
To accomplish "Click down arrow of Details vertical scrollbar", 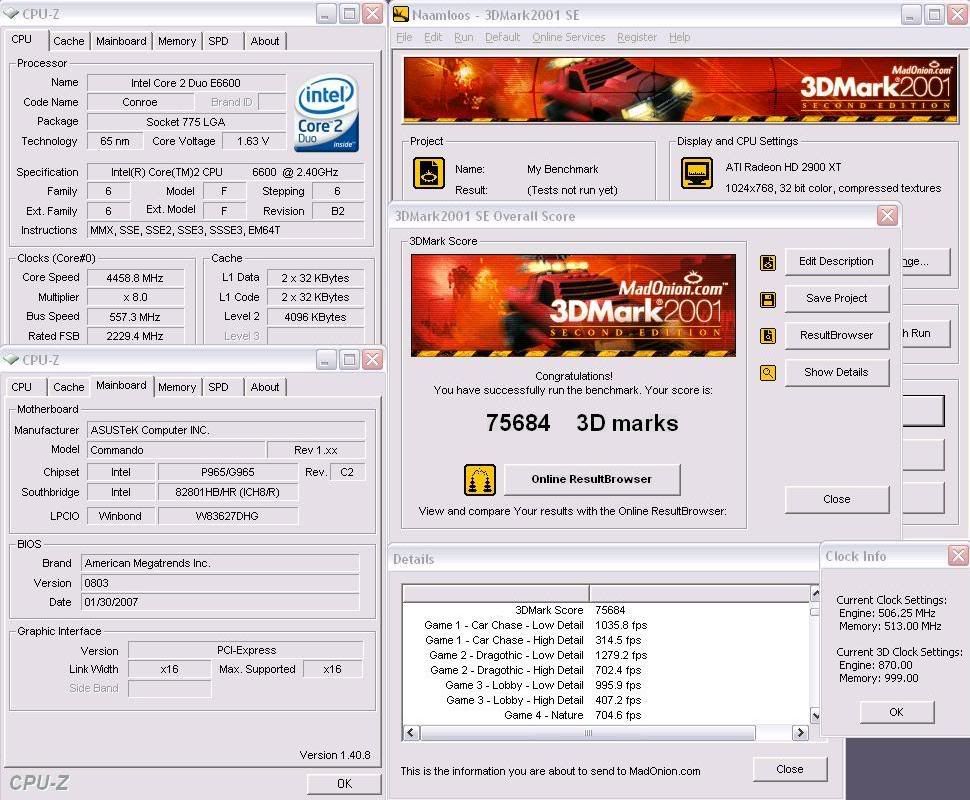I will tap(815, 716).
